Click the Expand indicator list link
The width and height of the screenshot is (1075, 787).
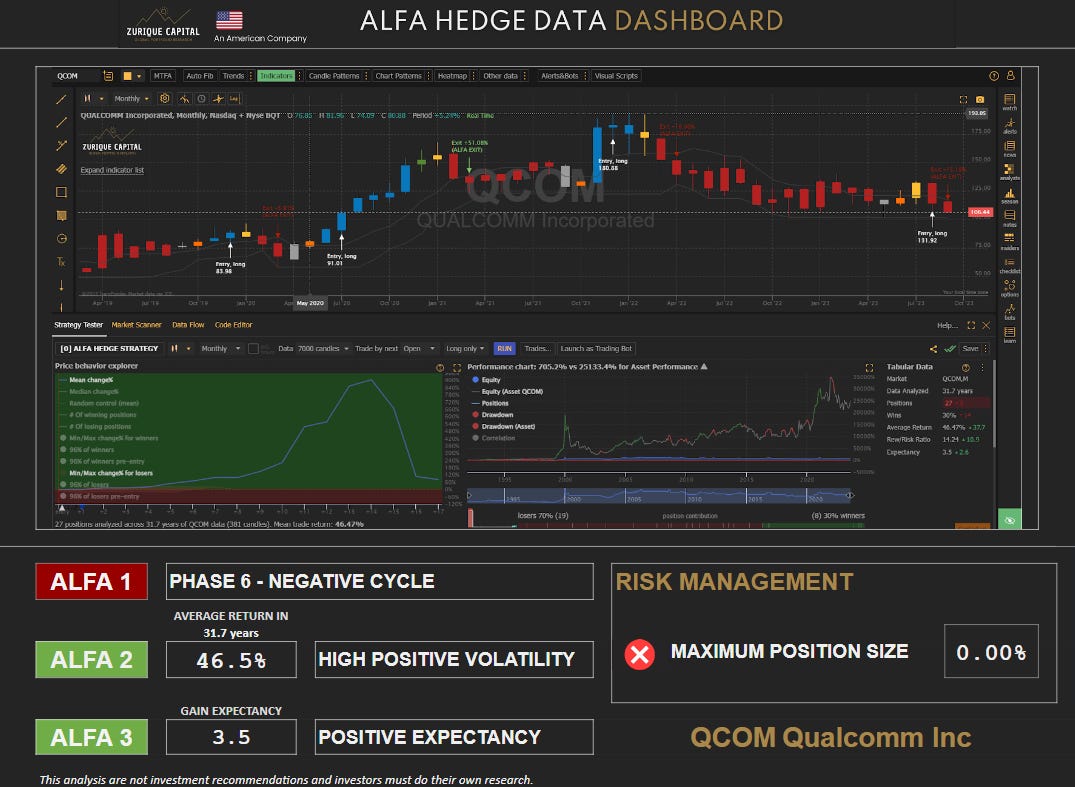pyautogui.click(x=112, y=170)
